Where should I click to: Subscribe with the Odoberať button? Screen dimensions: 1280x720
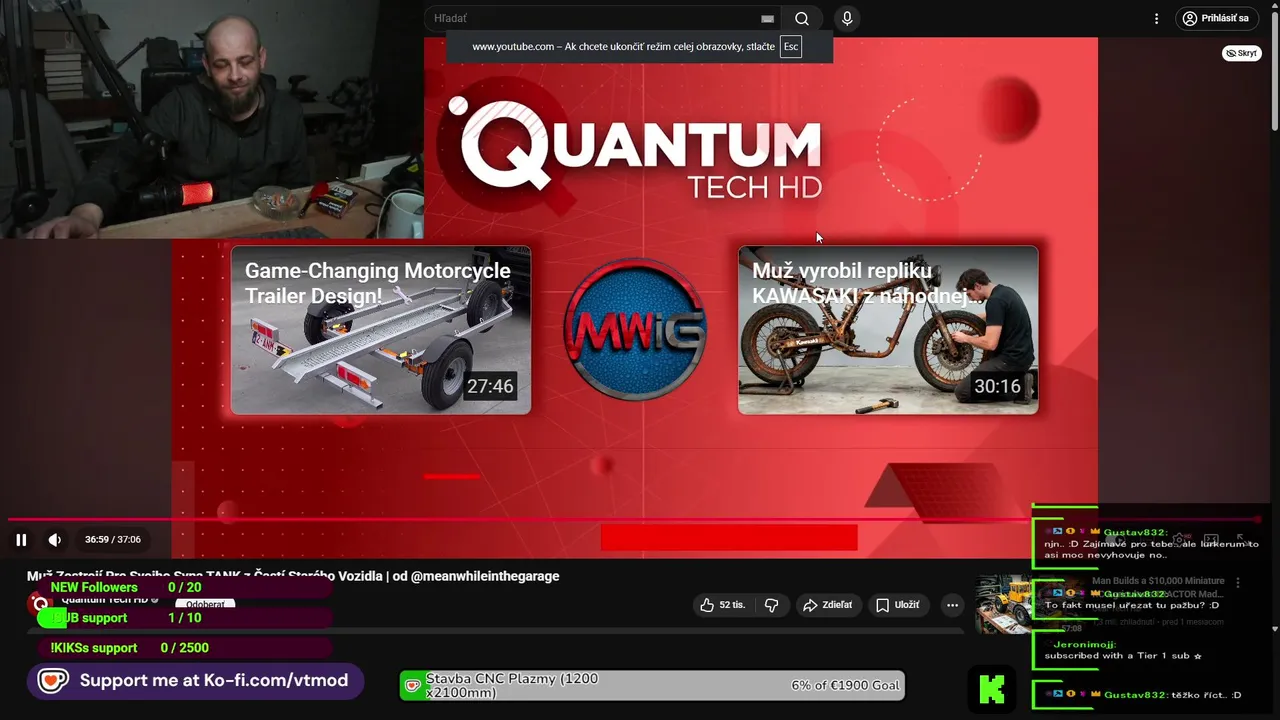[x=205, y=604]
